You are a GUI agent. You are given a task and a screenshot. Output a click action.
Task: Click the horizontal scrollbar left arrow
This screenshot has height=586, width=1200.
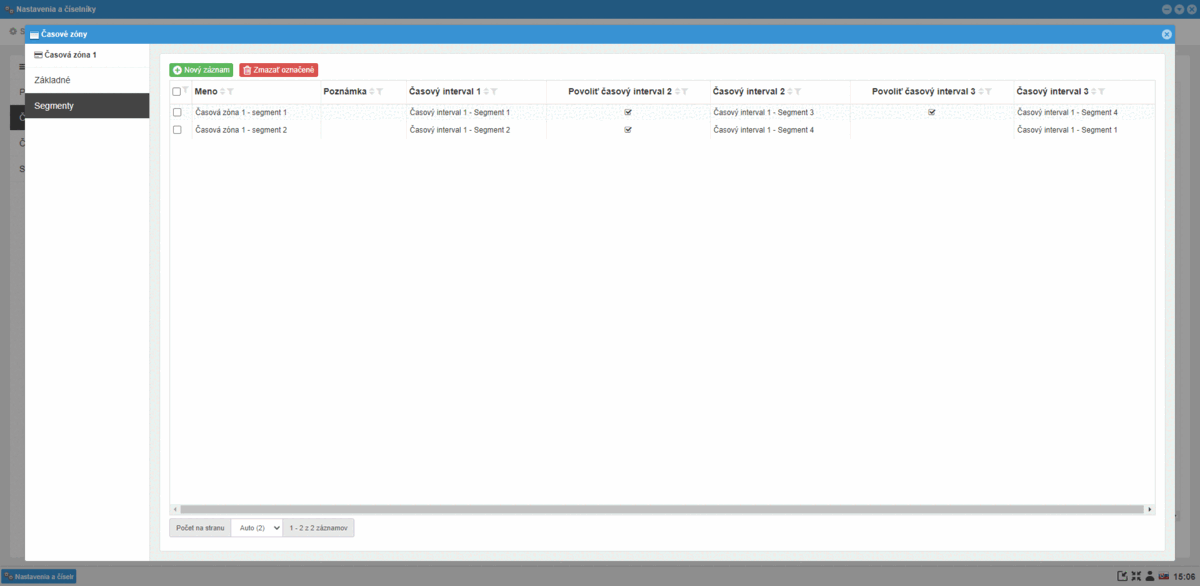[174, 510]
